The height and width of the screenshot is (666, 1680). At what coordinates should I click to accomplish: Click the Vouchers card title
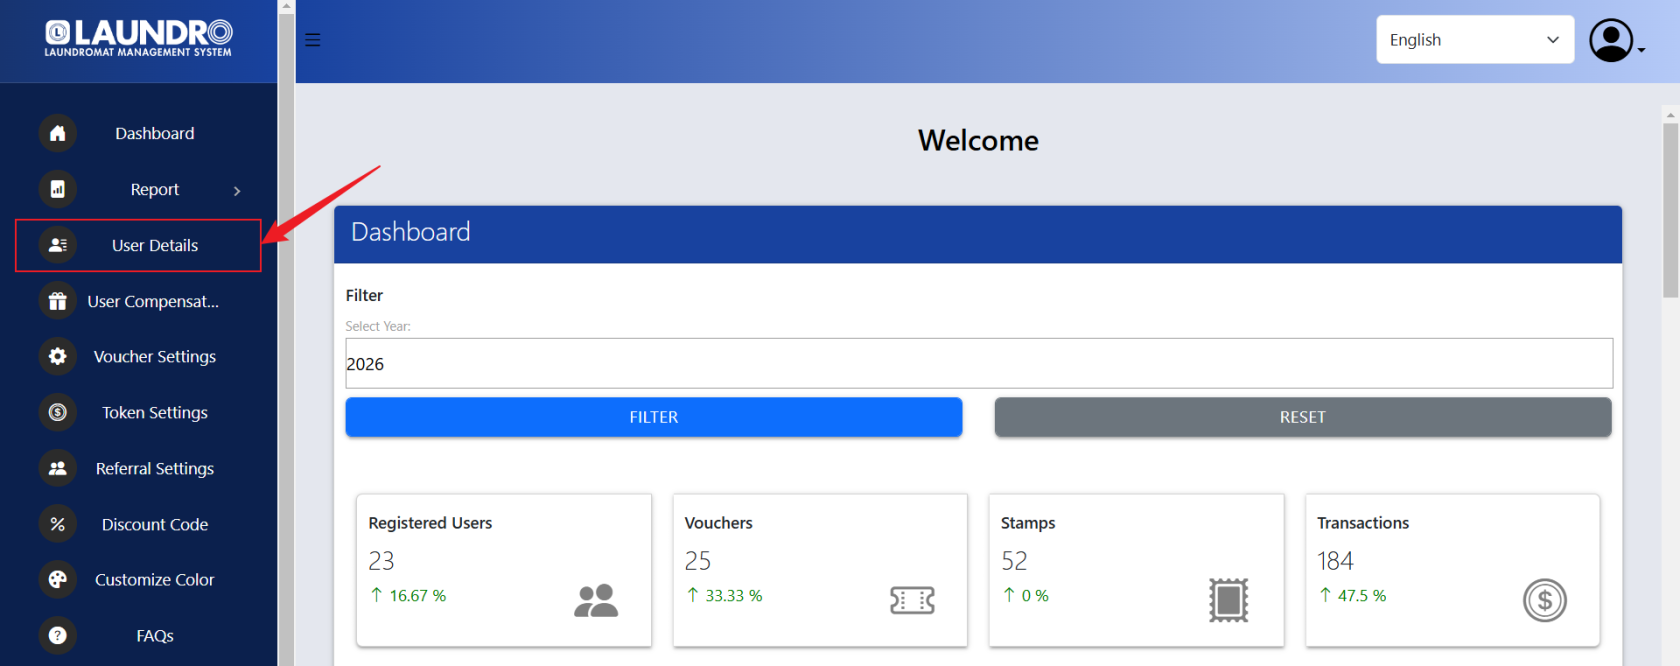(x=718, y=523)
